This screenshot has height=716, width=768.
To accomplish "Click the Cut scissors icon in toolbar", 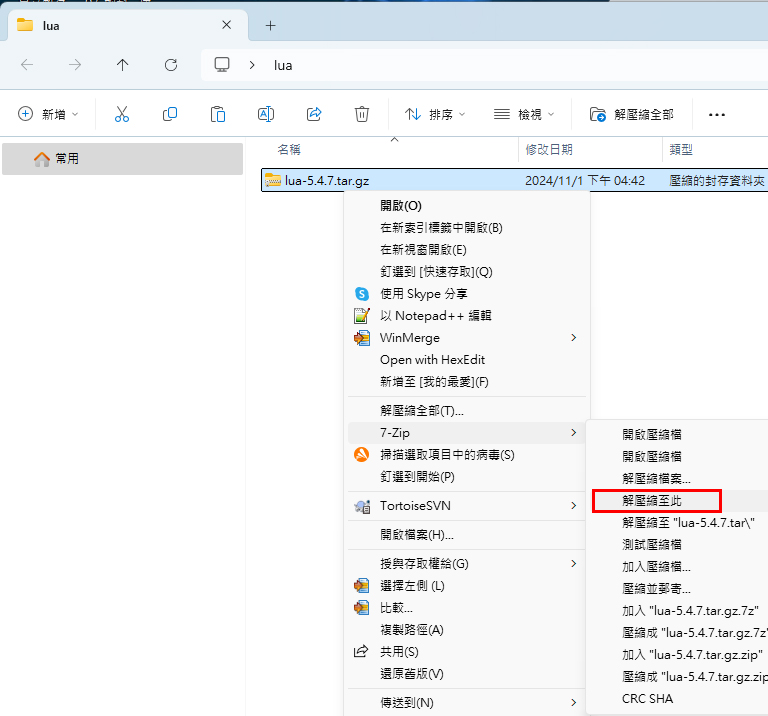I will [121, 114].
